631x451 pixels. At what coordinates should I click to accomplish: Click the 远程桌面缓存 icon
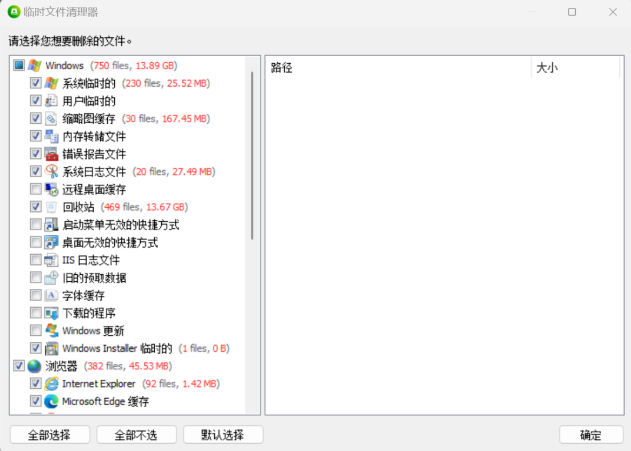(x=51, y=189)
